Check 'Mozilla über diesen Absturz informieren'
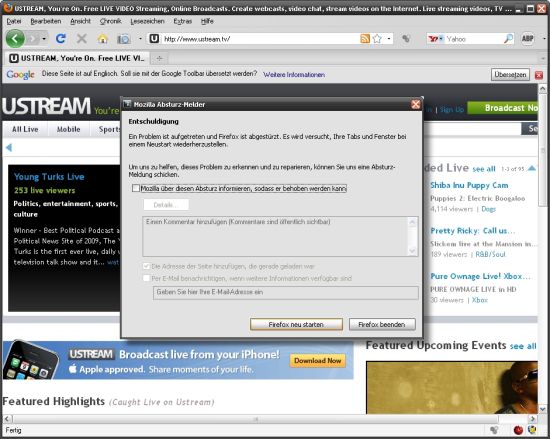This screenshot has width=550, height=439. (x=136, y=188)
